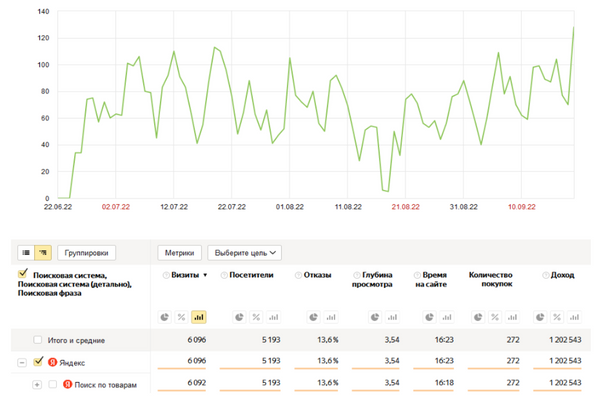603x400 pixels.
Task: Click the Отказы column header
Action: [317, 275]
